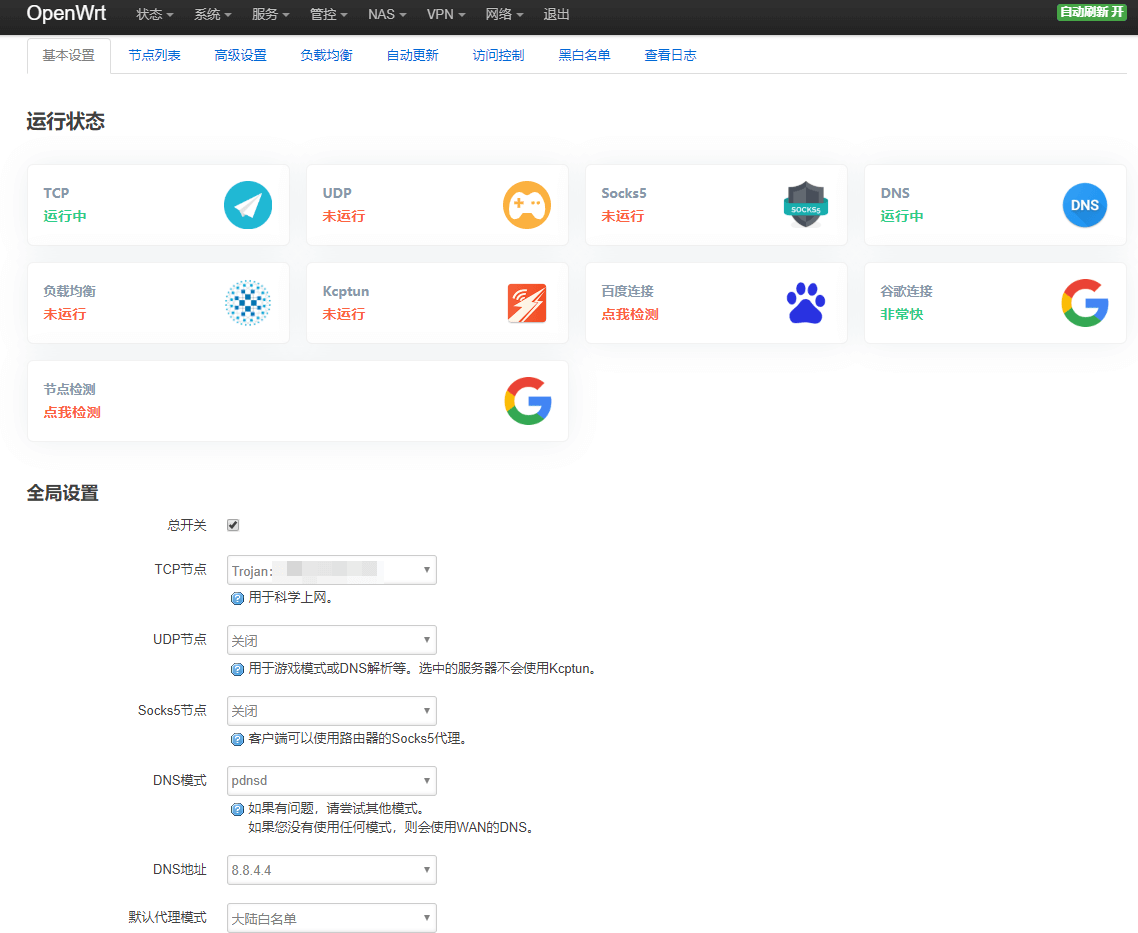This screenshot has height=933, width=1138.
Task: Open the Socks5节点 dropdown
Action: click(332, 710)
